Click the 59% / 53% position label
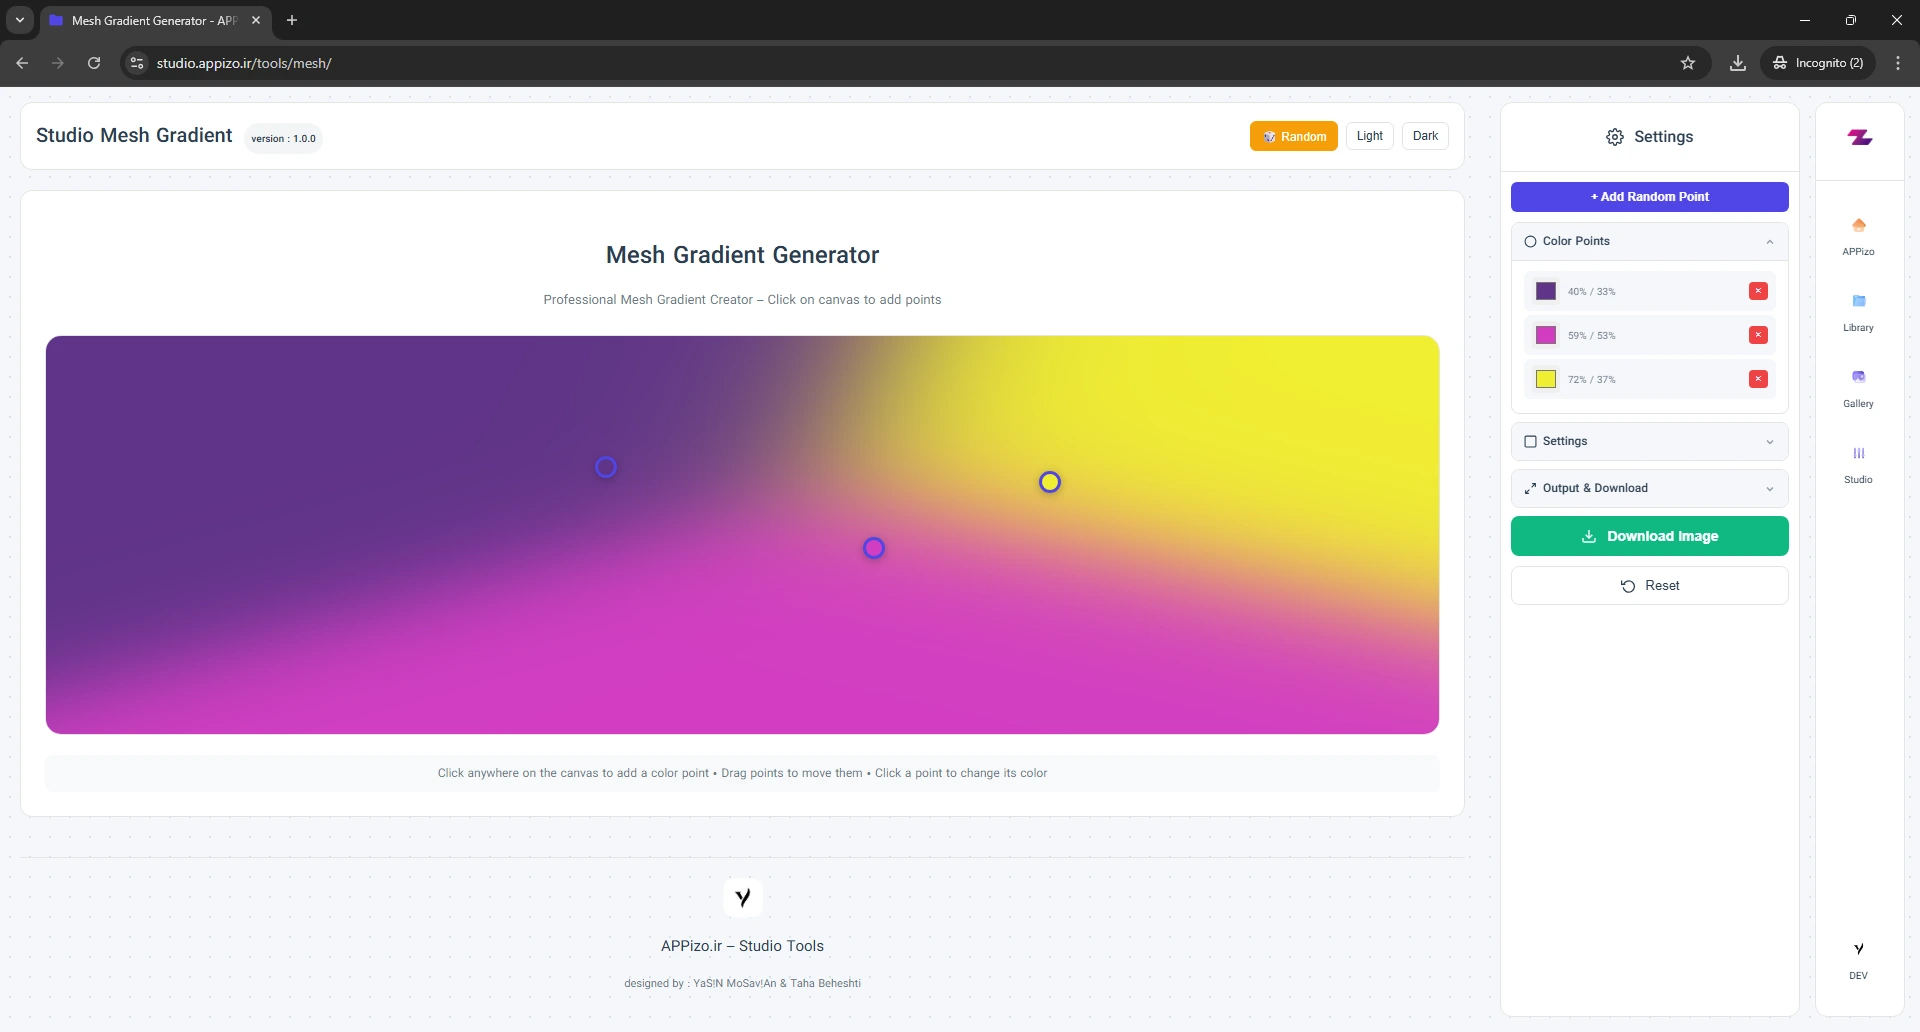The width and height of the screenshot is (1920, 1032). [1591, 336]
